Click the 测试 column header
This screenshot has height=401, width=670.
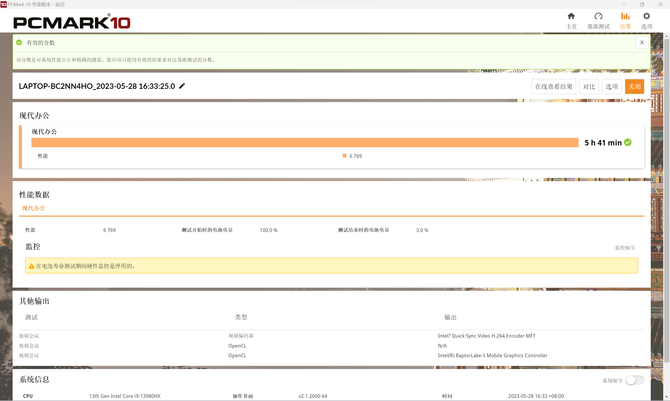pyautogui.click(x=32, y=317)
